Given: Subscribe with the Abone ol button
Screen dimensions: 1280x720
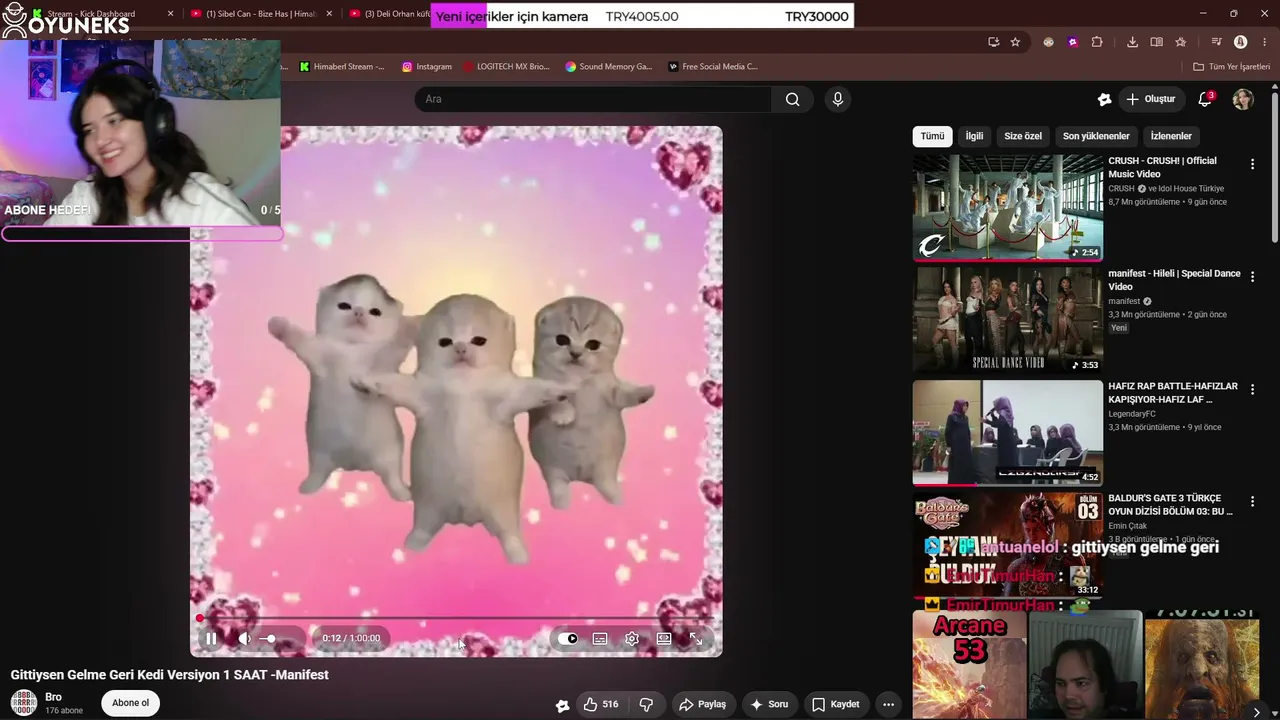Looking at the screenshot, I should [130, 703].
